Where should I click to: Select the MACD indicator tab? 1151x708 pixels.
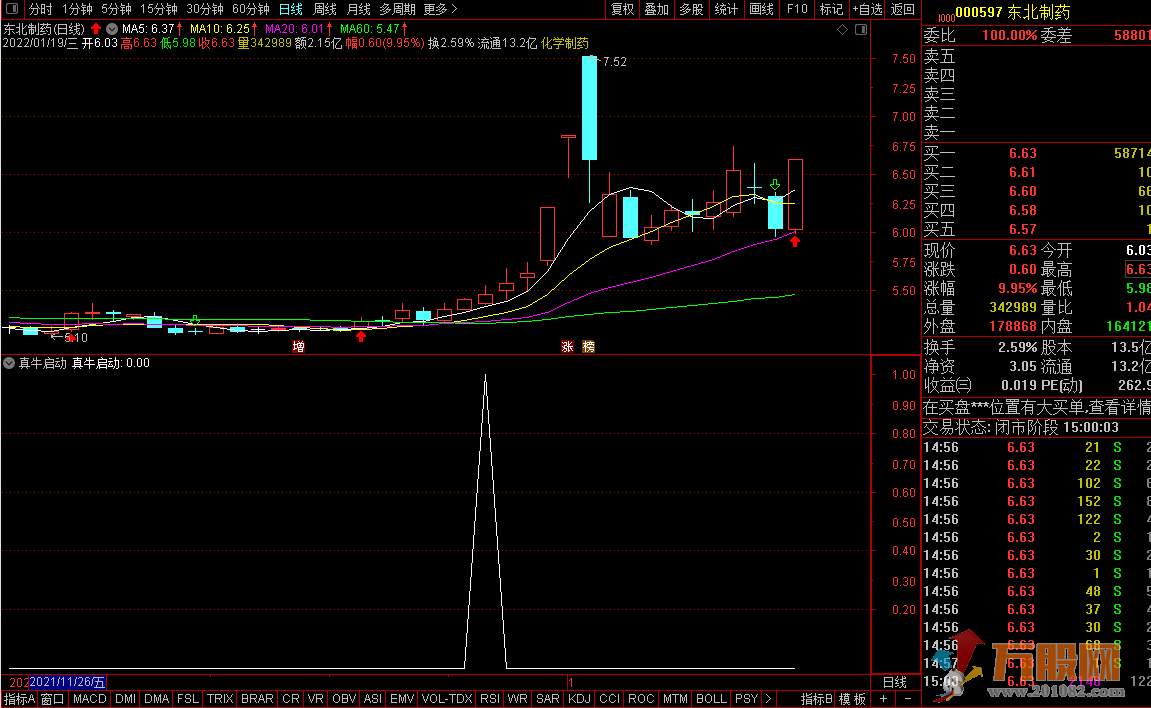pos(90,699)
